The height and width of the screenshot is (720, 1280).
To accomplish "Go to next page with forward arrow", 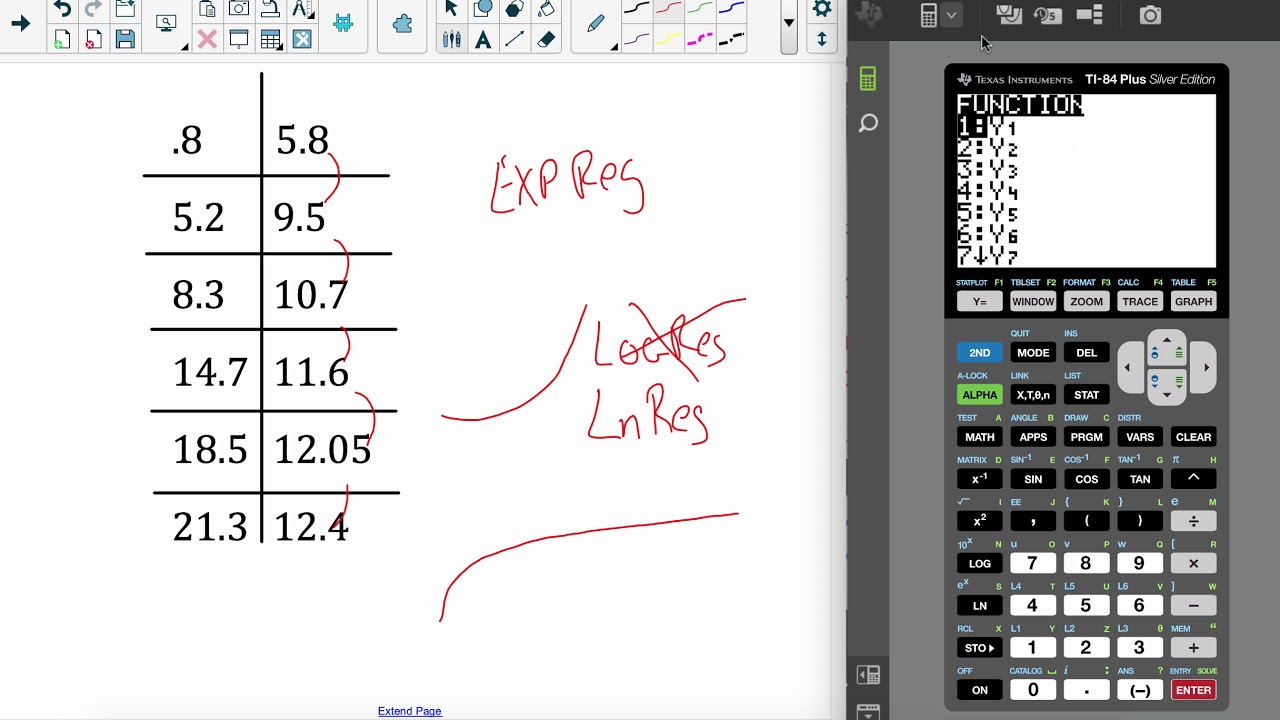I will 20,24.
